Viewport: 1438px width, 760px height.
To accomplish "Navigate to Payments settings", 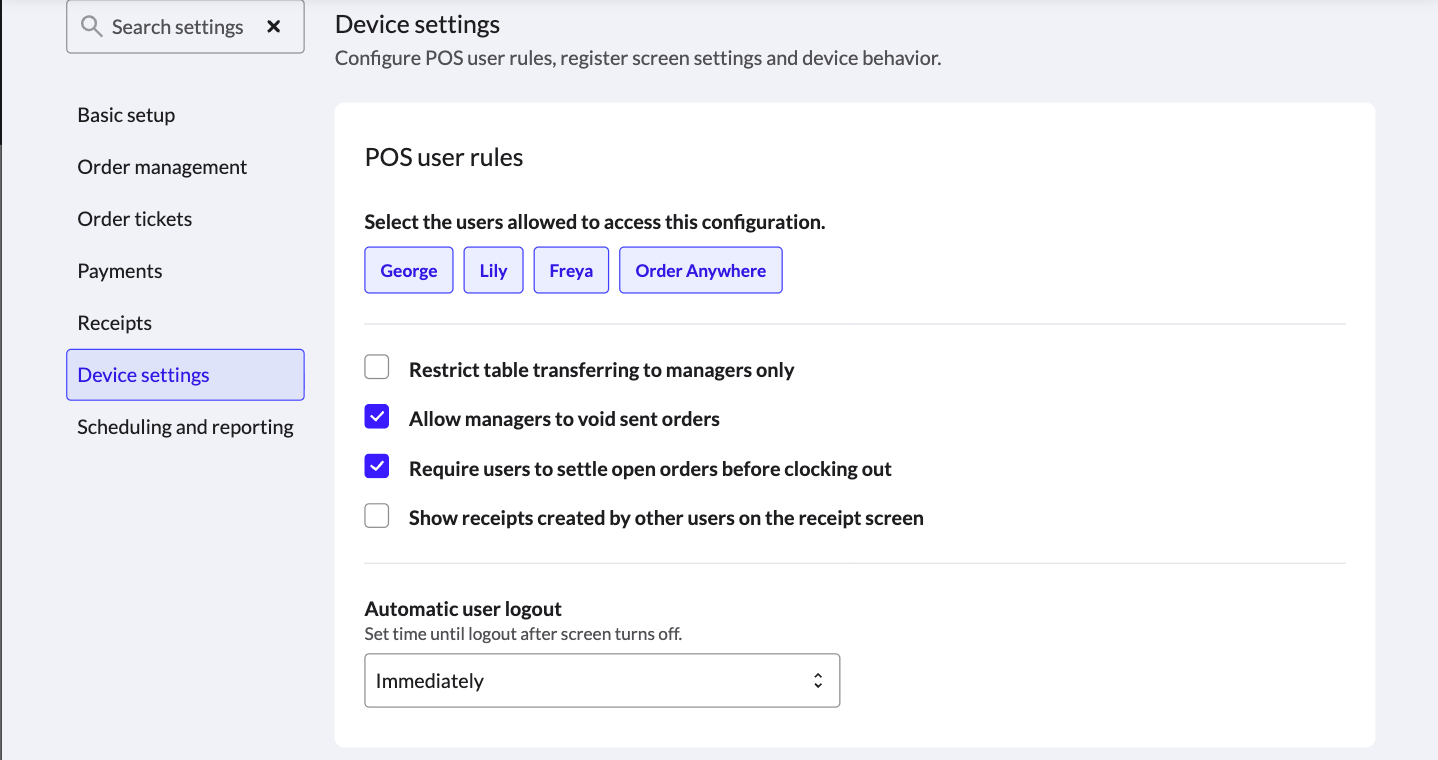I will pos(120,271).
